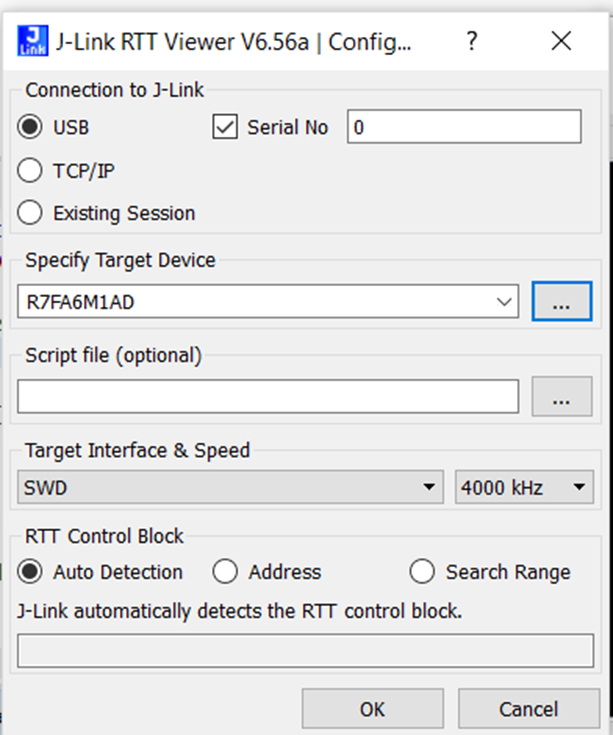The image size is (613, 735).
Task: Select Auto Detection for RTT block
Action: click(31, 572)
